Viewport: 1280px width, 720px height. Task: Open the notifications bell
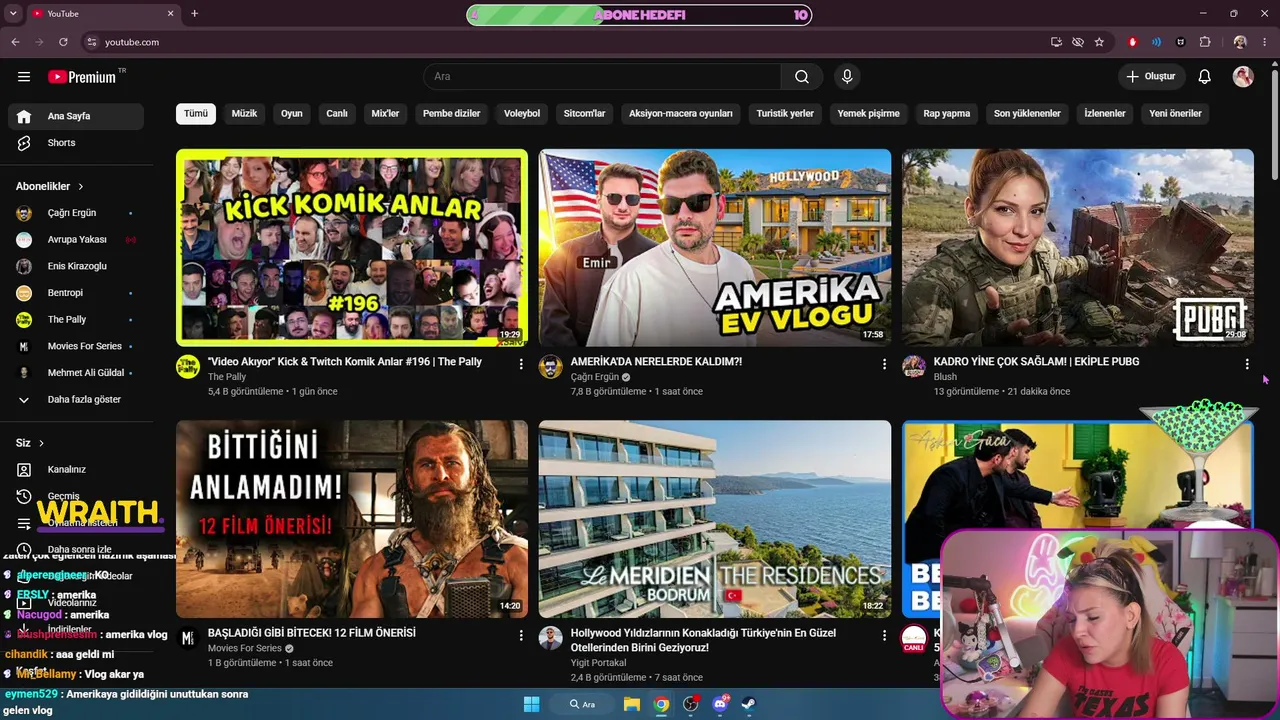1205,77
